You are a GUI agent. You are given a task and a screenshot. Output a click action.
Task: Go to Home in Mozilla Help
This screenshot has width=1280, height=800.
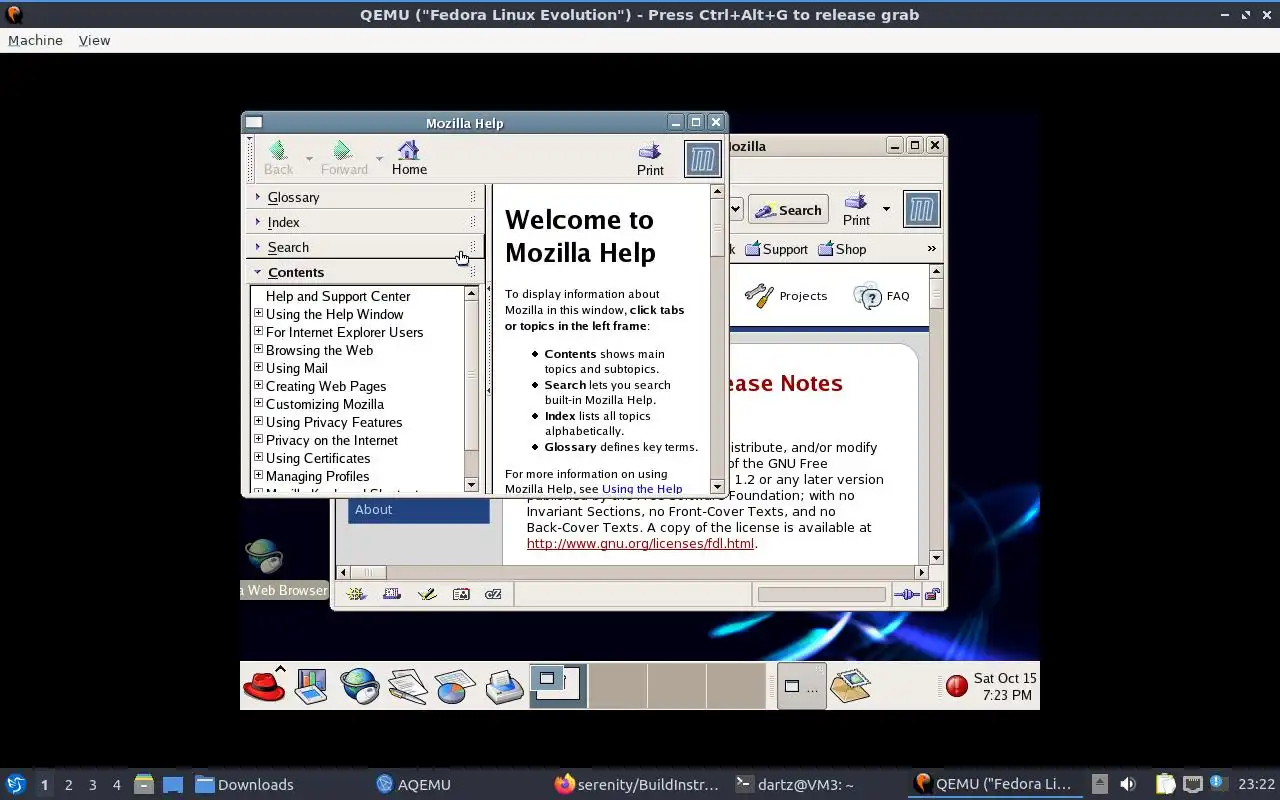tap(409, 158)
